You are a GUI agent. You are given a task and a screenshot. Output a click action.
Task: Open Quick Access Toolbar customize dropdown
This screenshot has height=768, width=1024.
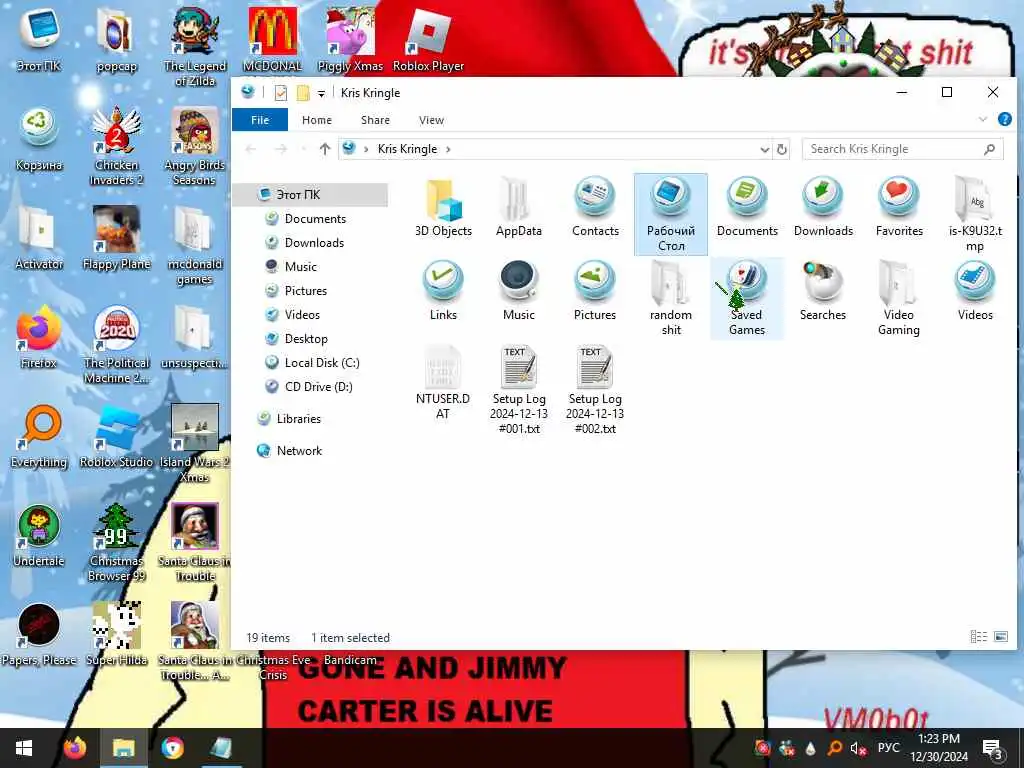(x=321, y=93)
